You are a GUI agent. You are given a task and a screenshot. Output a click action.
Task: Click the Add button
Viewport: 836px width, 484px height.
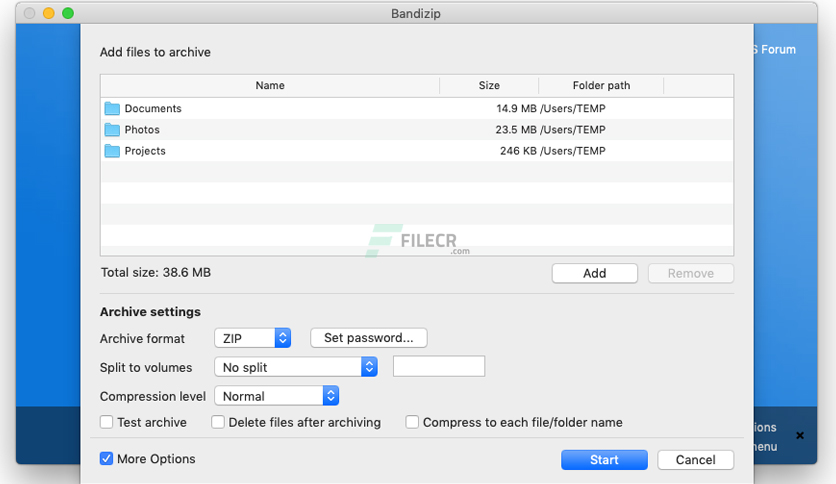click(x=594, y=273)
